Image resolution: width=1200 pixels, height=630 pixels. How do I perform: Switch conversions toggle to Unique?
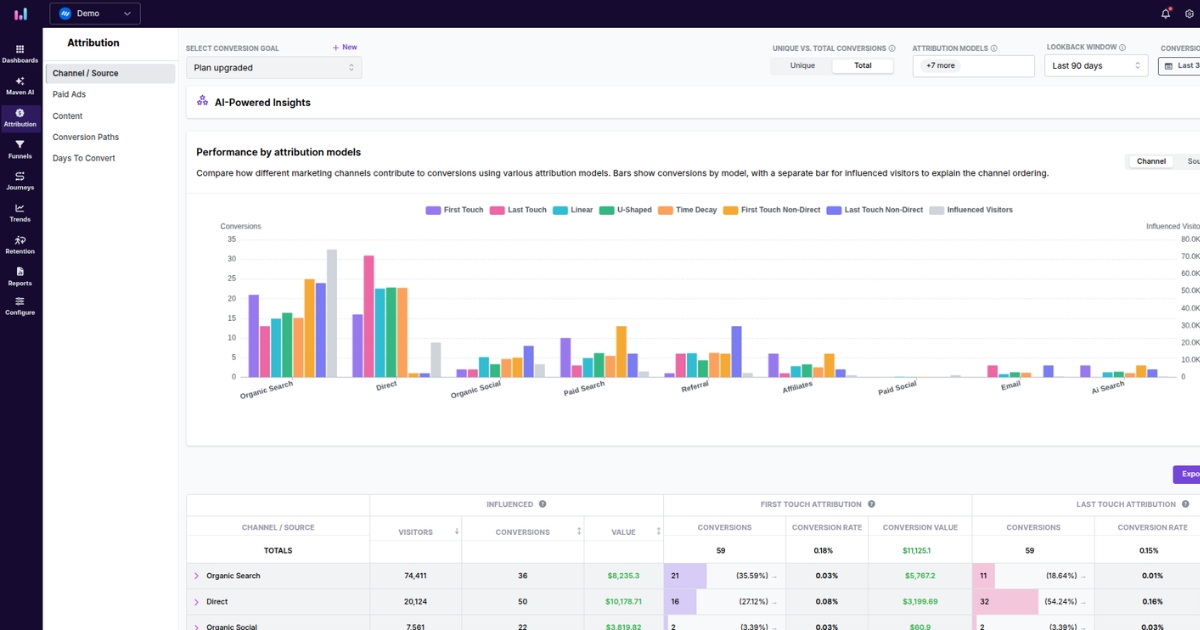802,66
